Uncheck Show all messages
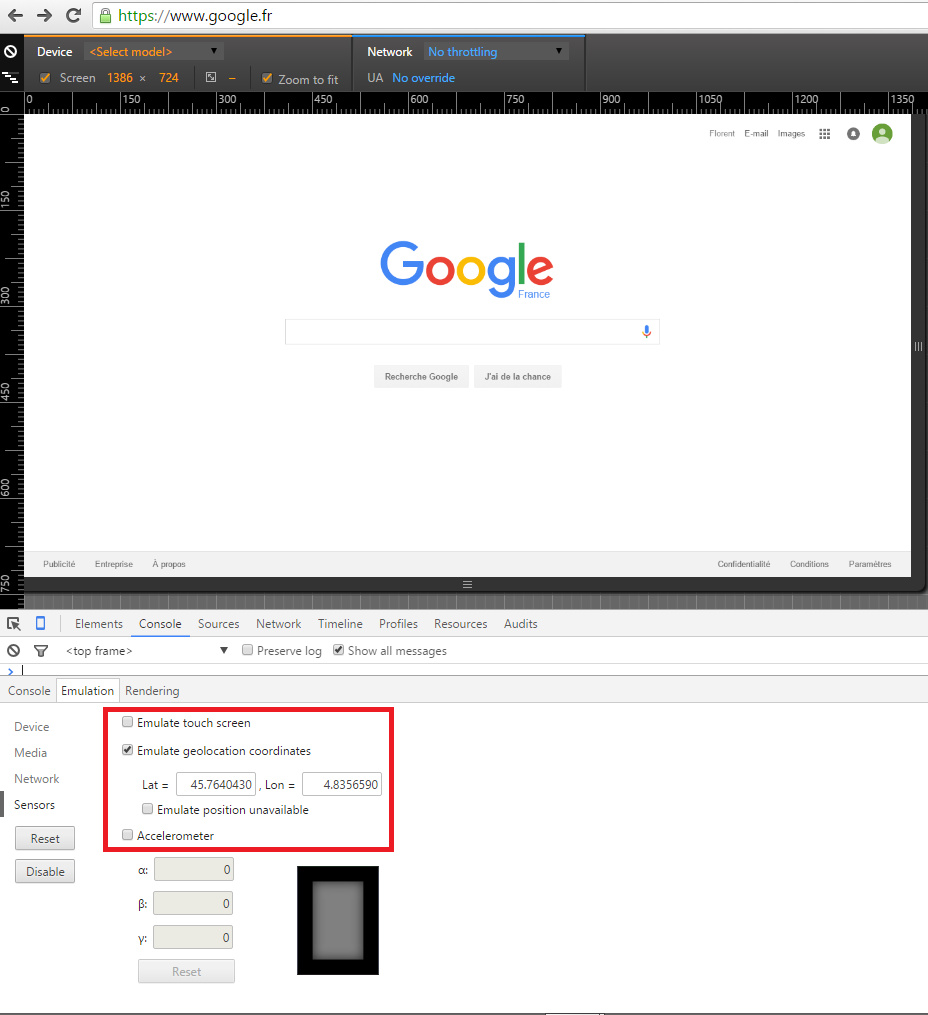Screen dimensions: 928x1015 pos(338,650)
